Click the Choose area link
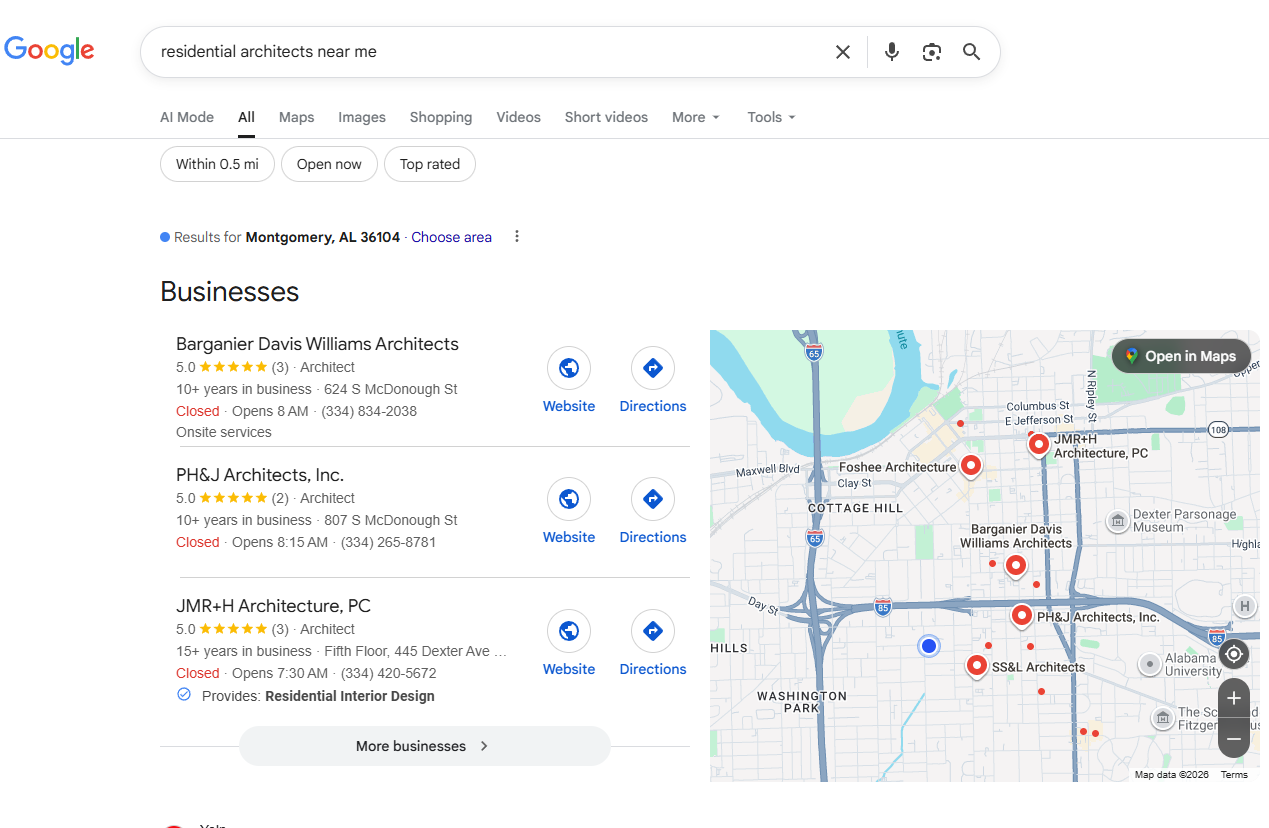 tap(451, 237)
